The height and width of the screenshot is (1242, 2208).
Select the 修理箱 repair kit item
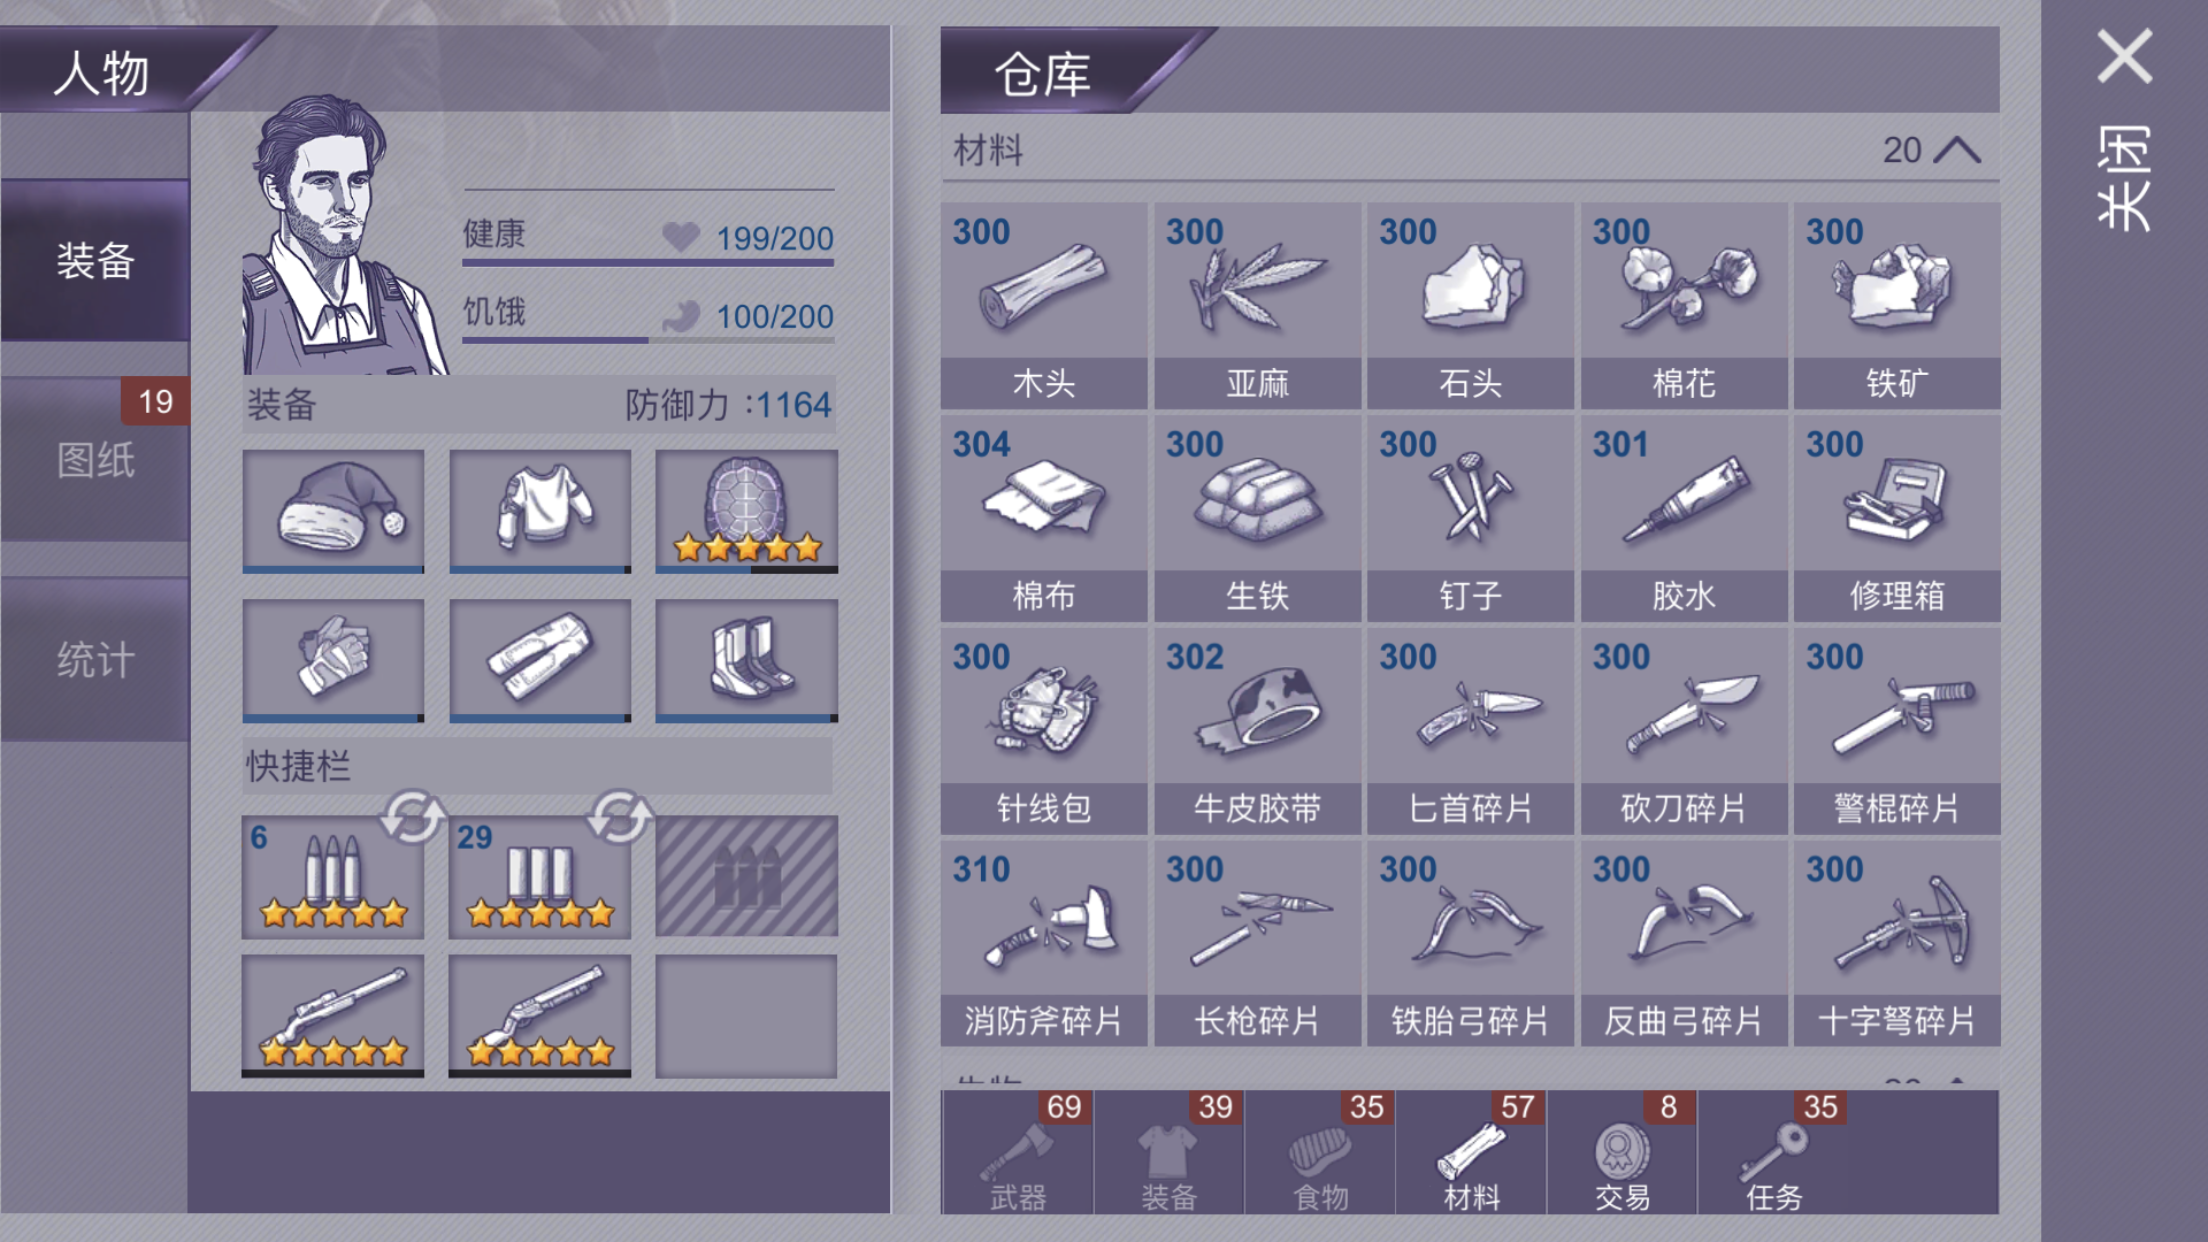click(x=1896, y=518)
